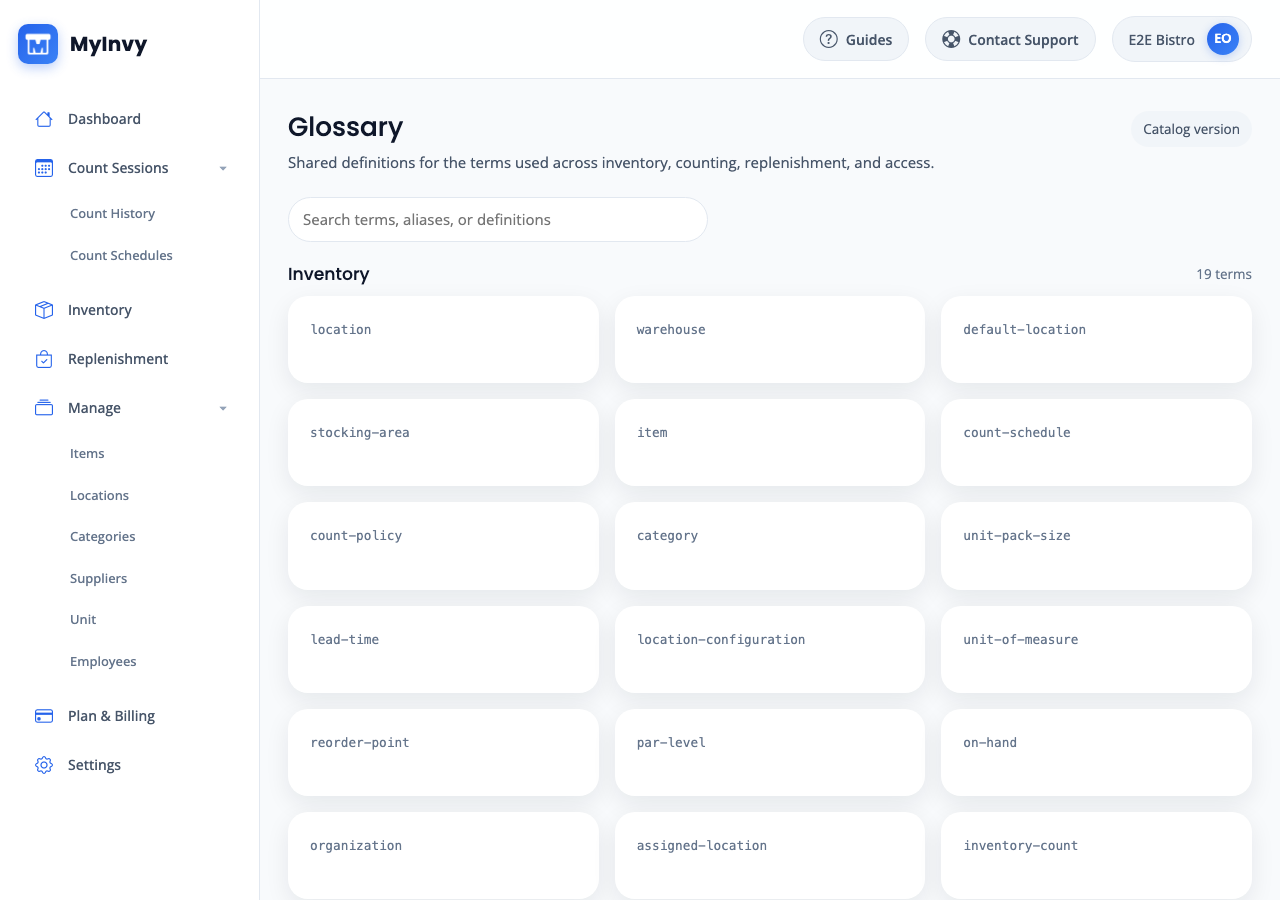Open Items under Manage
Image resolution: width=1280 pixels, height=900 pixels.
coord(87,453)
